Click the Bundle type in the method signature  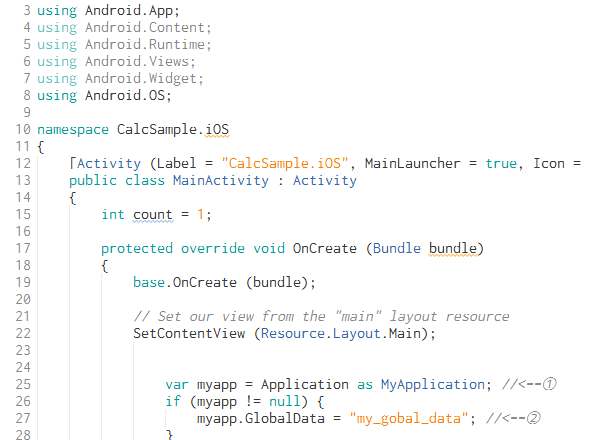click(x=397, y=248)
